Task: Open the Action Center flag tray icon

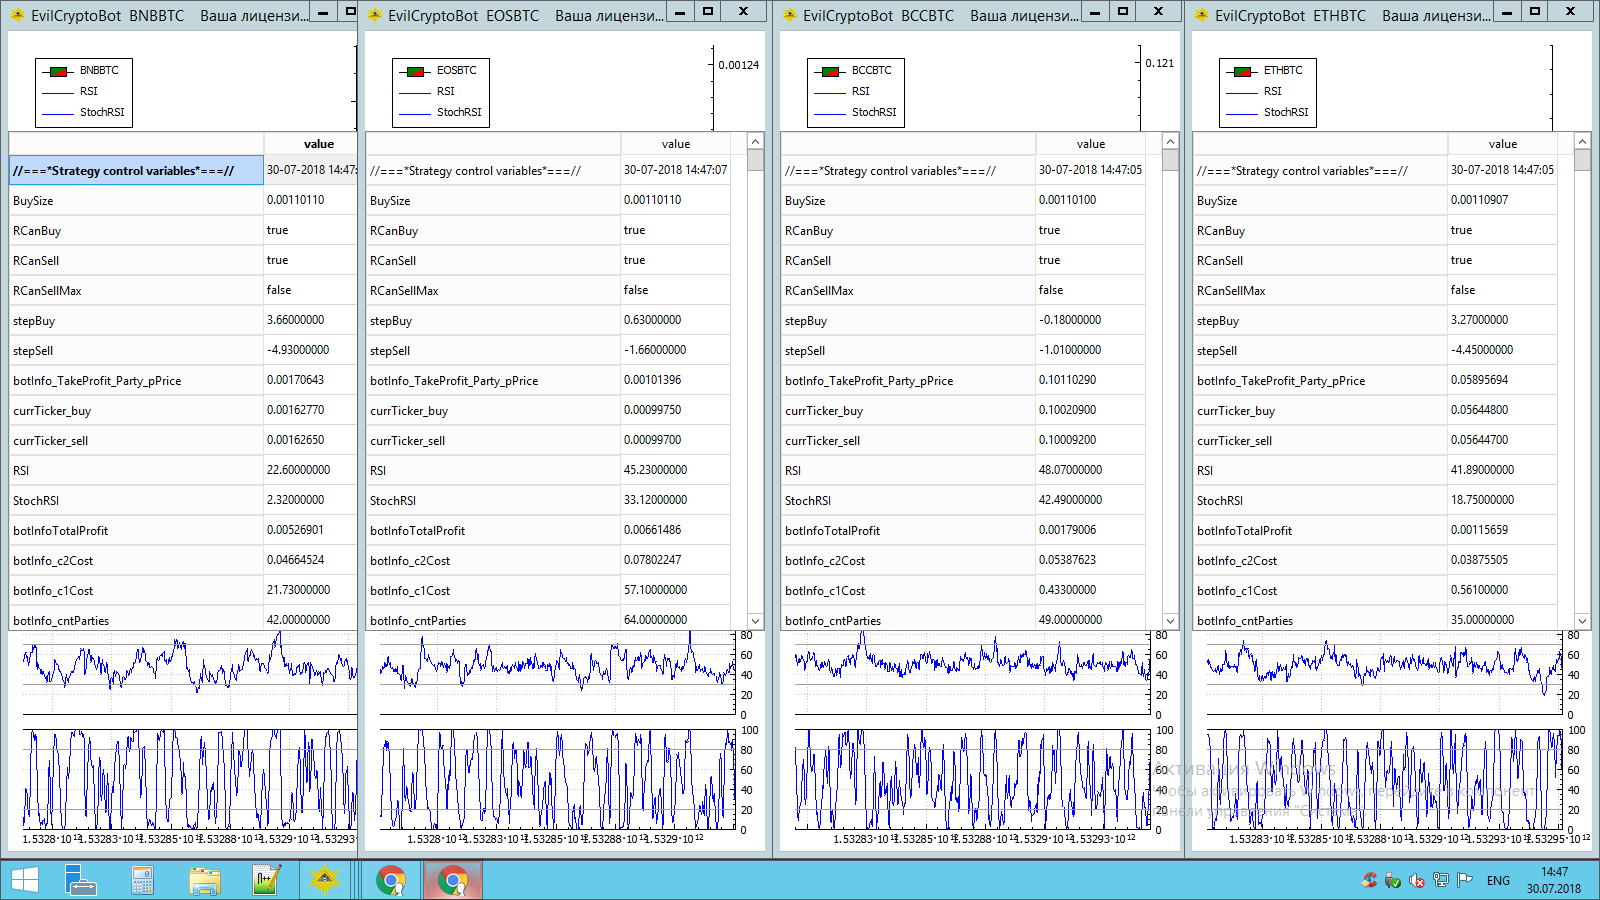Action: [1465, 880]
